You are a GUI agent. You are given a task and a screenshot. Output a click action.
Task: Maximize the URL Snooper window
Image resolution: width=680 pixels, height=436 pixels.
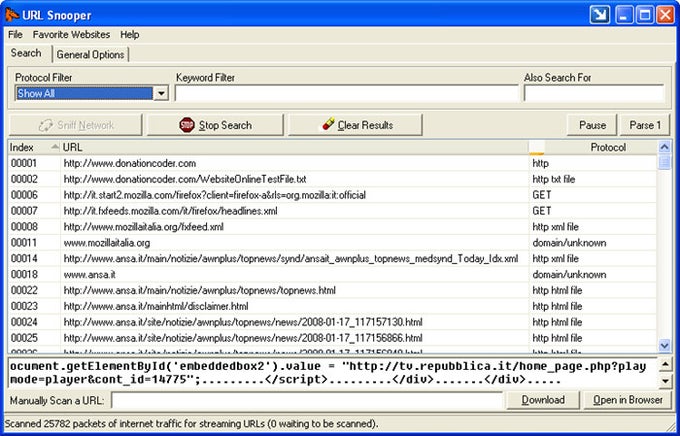point(644,15)
